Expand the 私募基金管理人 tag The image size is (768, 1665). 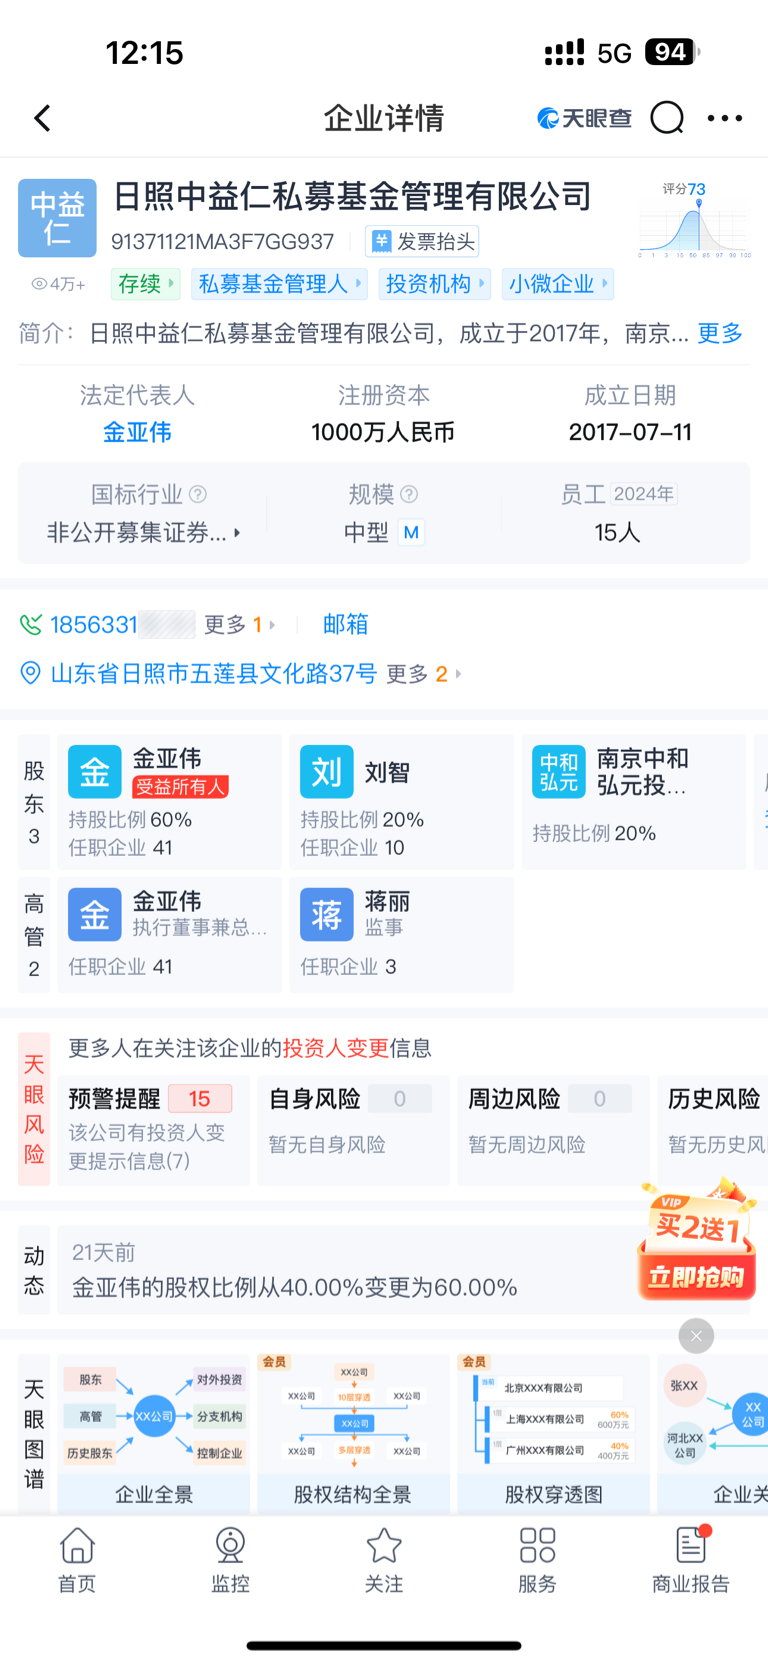[279, 284]
